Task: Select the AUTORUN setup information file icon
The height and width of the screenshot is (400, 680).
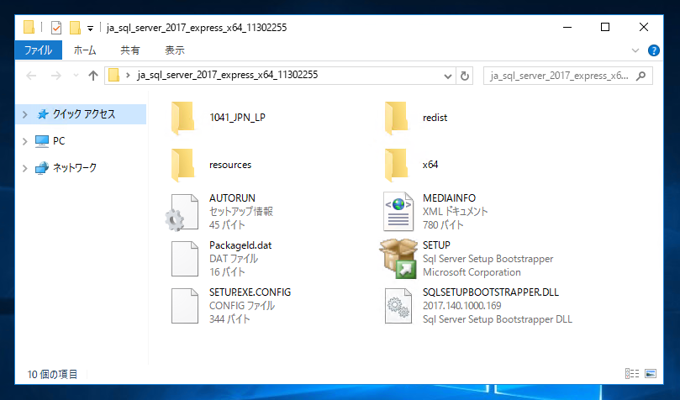Action: click(182, 212)
